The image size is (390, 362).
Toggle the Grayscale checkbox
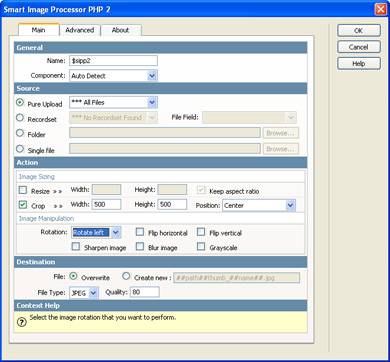point(201,247)
